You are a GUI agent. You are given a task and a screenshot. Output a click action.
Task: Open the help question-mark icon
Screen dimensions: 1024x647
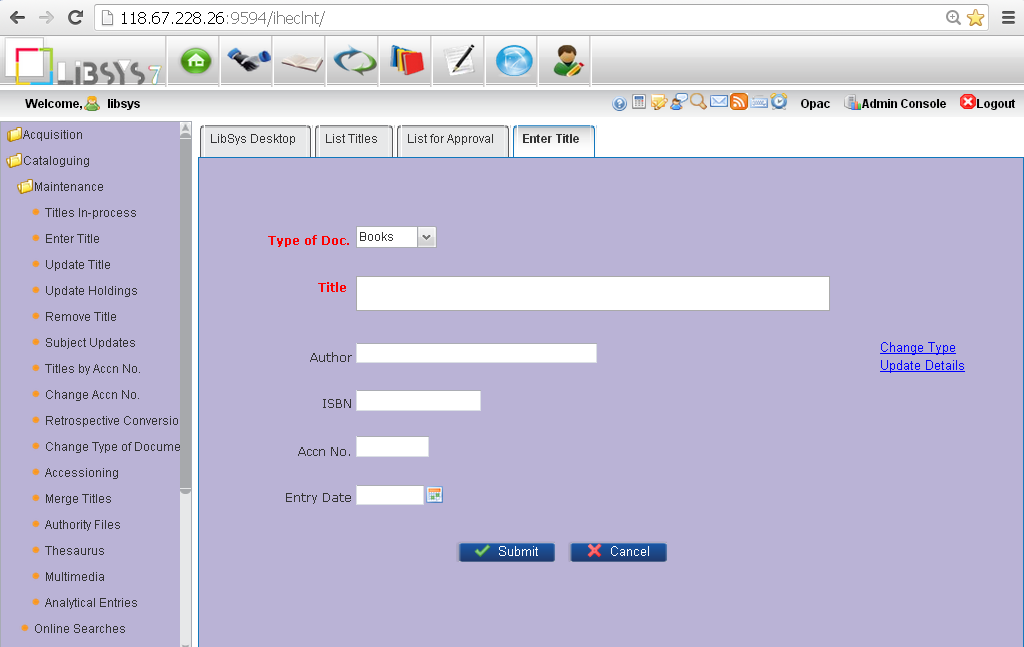(x=620, y=102)
